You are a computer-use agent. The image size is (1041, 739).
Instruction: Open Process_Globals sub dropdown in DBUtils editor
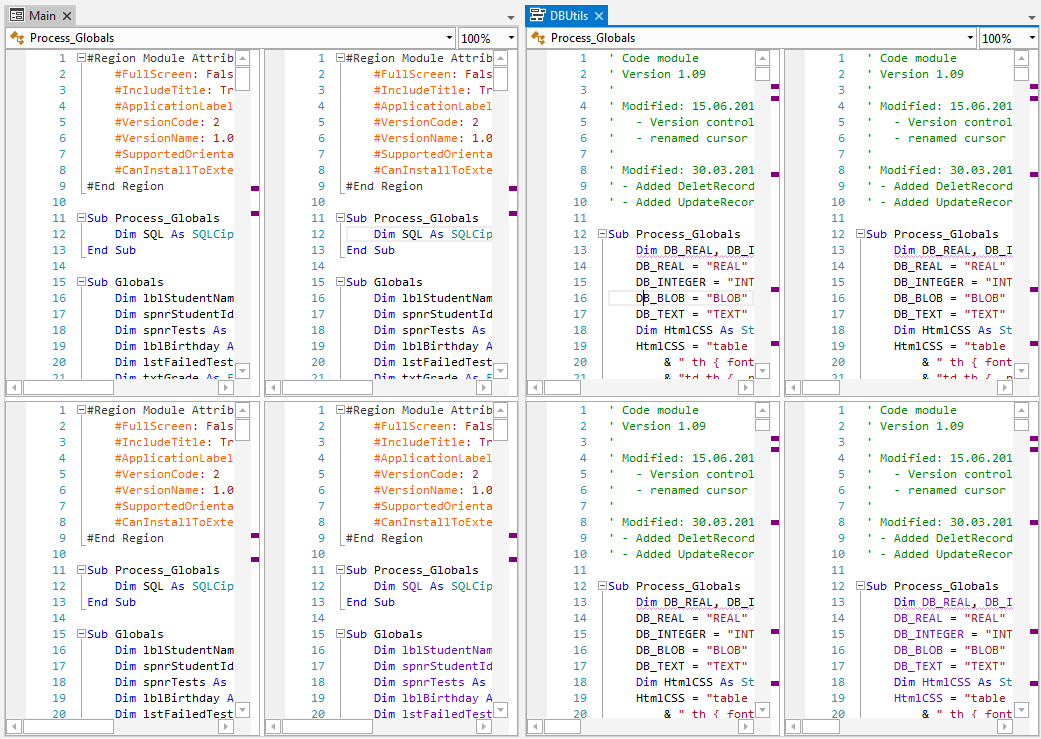969,38
